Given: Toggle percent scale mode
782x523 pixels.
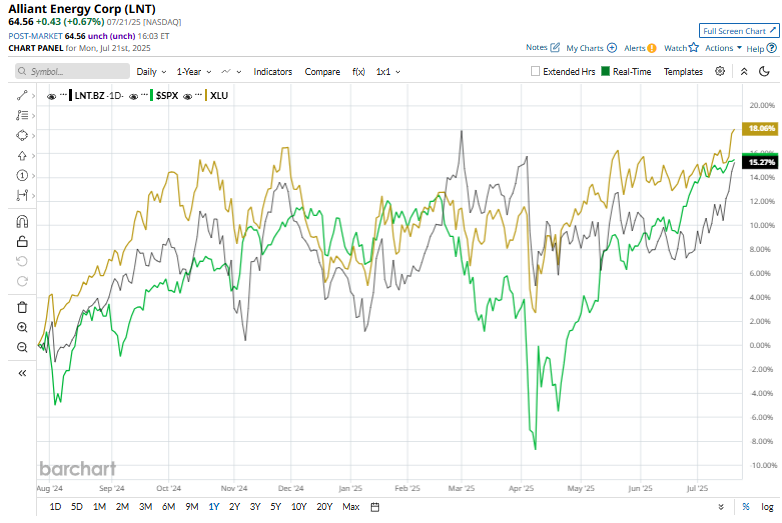Looking at the screenshot, I should click(x=746, y=507).
